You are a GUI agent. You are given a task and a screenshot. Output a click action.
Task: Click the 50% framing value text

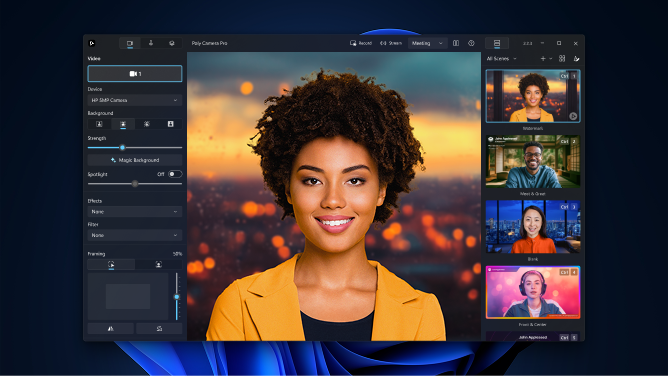click(177, 254)
